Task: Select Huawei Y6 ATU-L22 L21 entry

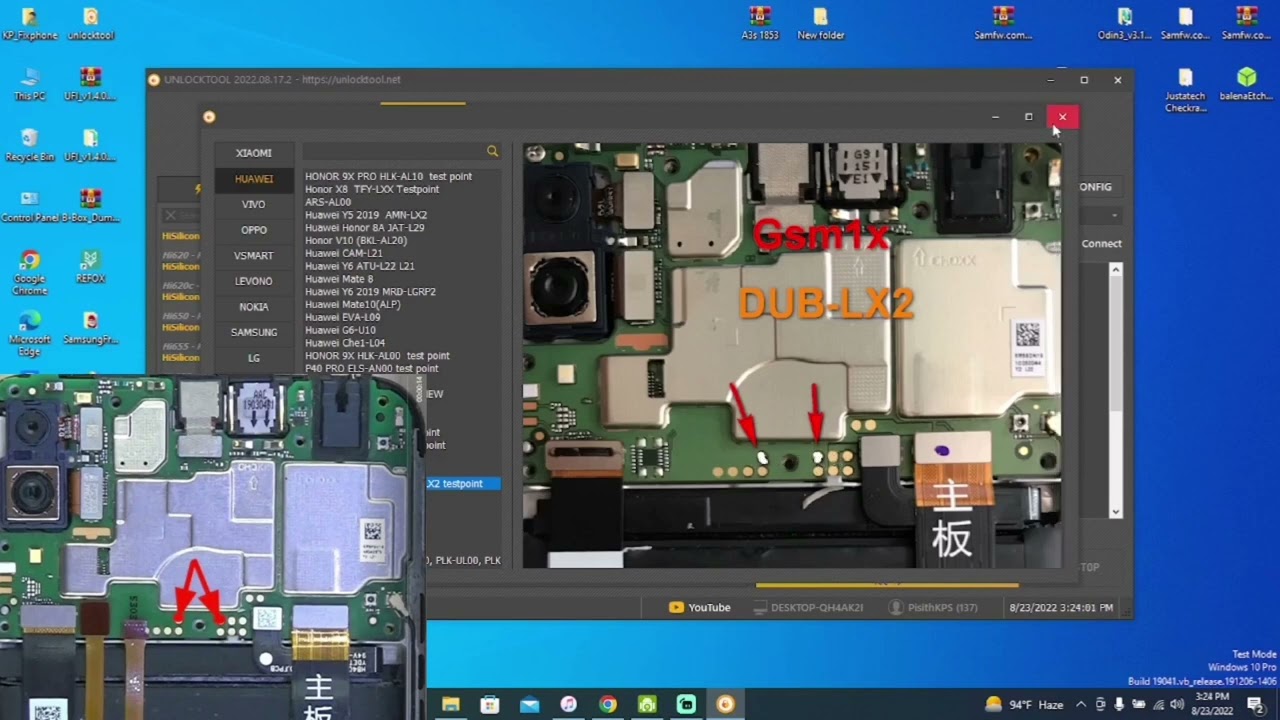Action: (360, 266)
